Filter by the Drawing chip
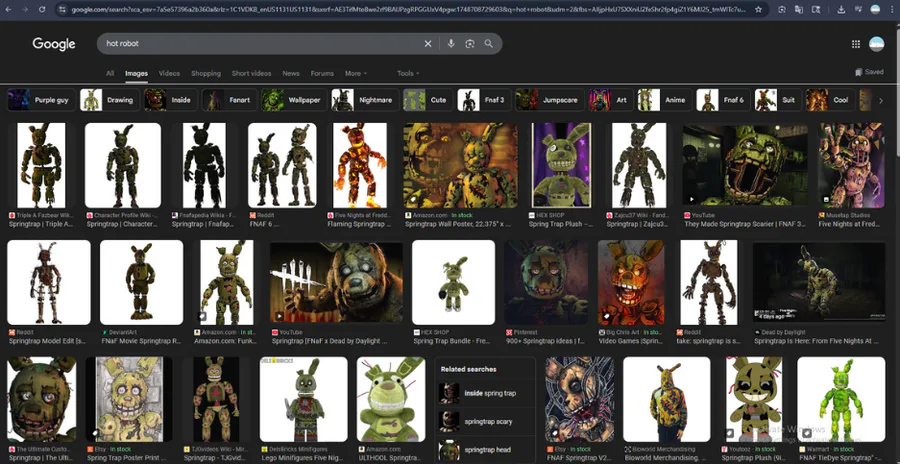 [x=110, y=100]
